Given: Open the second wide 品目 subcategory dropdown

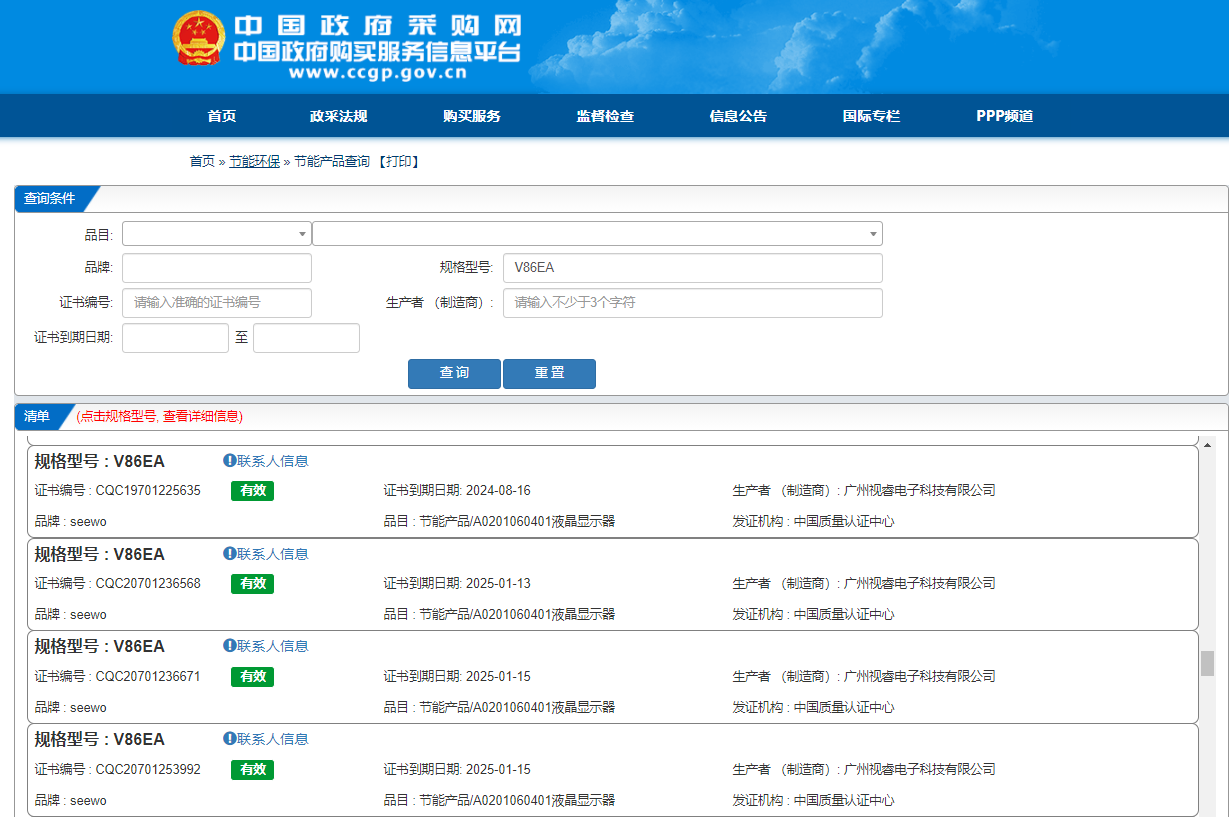Looking at the screenshot, I should click(597, 234).
